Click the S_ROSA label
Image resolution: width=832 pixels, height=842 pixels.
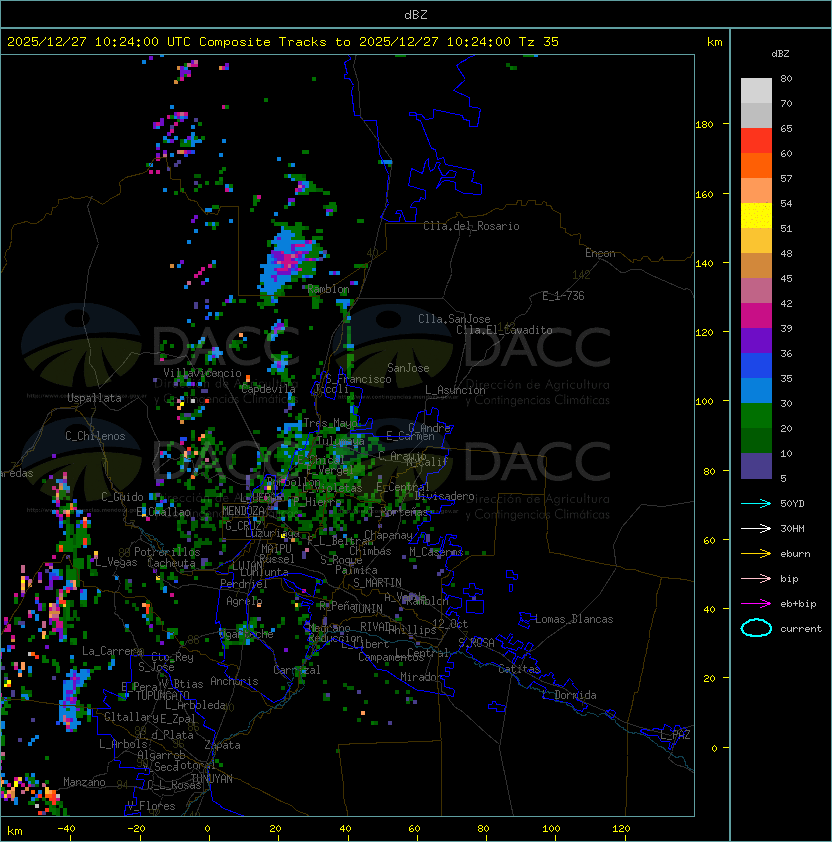(476, 643)
